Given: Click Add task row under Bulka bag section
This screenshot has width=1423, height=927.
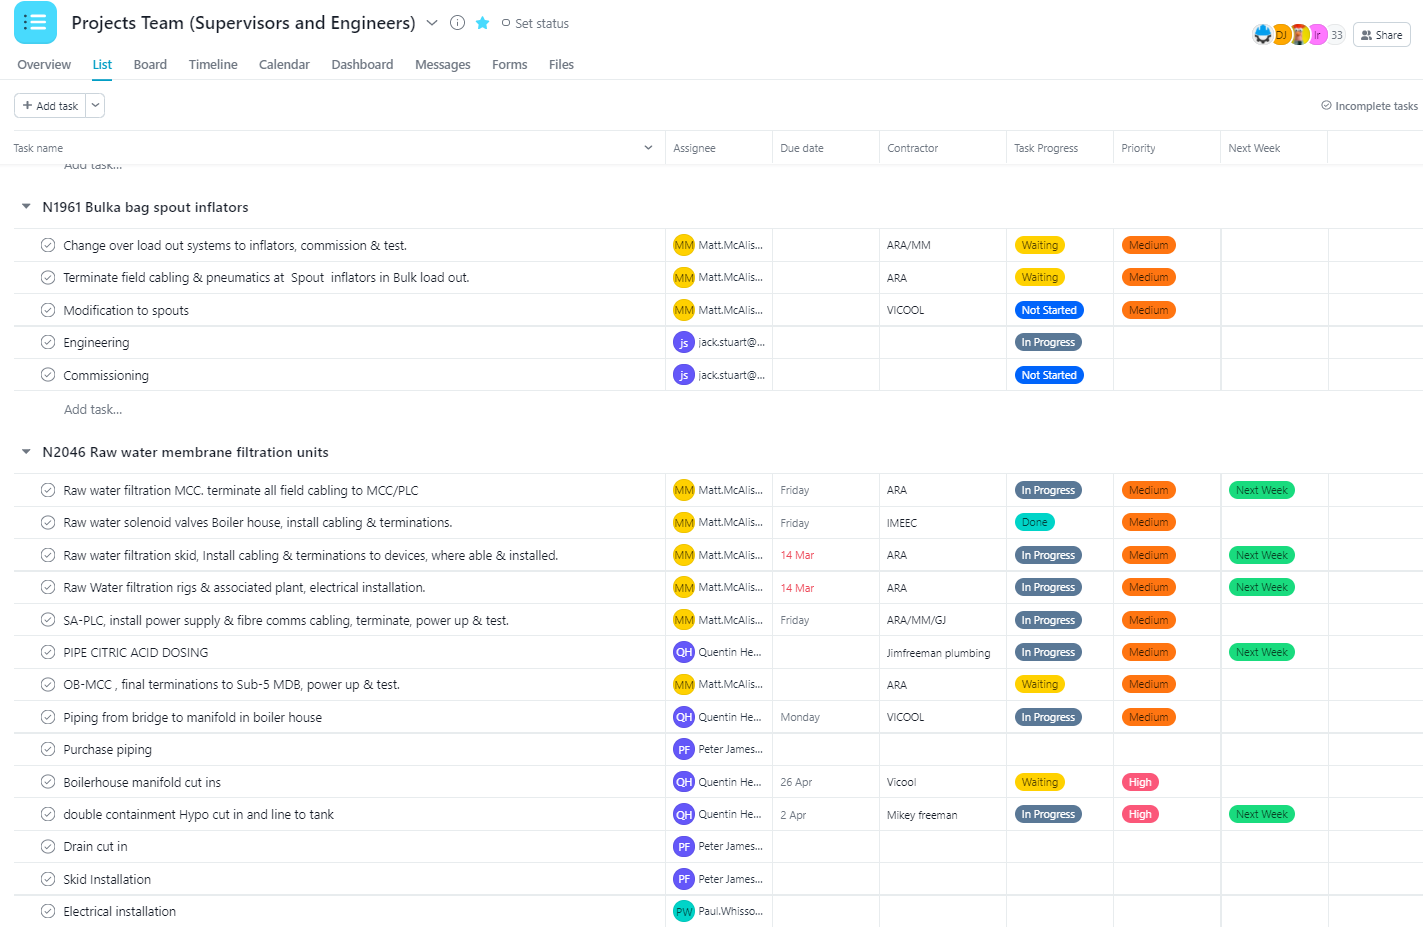Looking at the screenshot, I should point(93,409).
